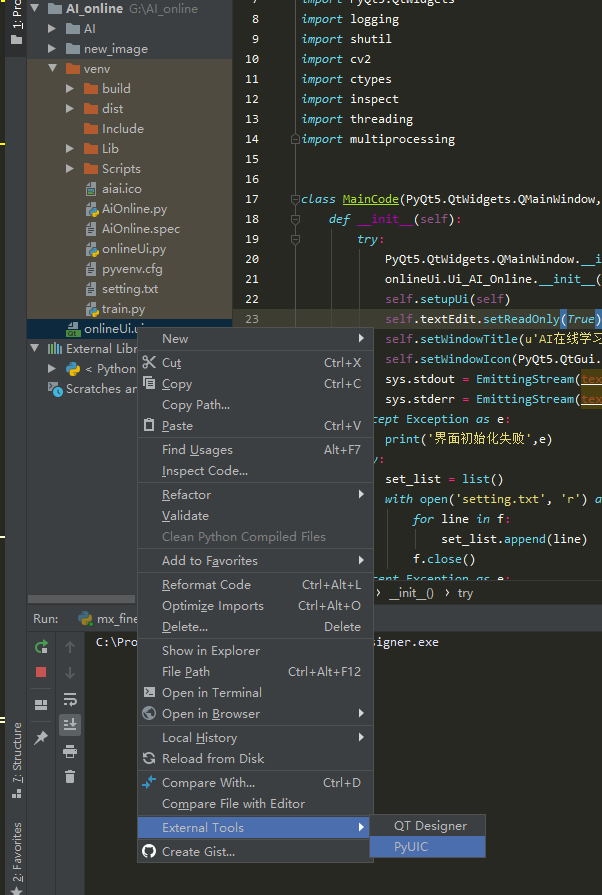This screenshot has height=895, width=602.
Task: Fold the try block at line 19
Action: [295, 239]
